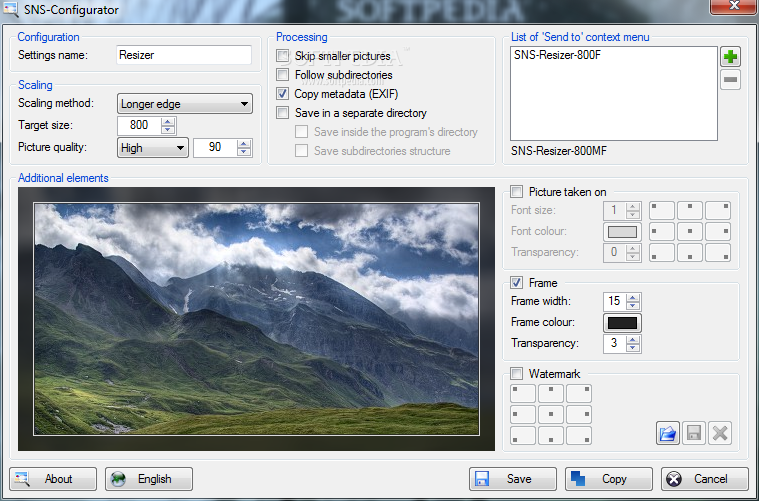Set watermark position to middle-right
The width and height of the screenshot is (759, 501).
coord(579,415)
